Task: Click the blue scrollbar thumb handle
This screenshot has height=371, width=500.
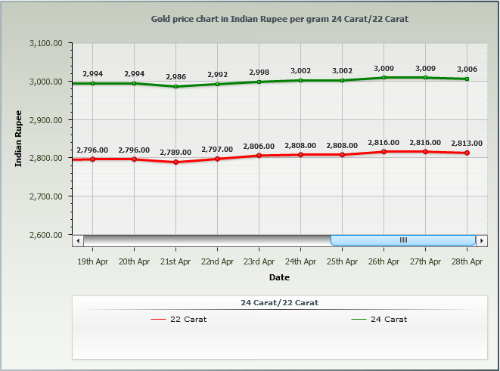Action: coord(403,240)
